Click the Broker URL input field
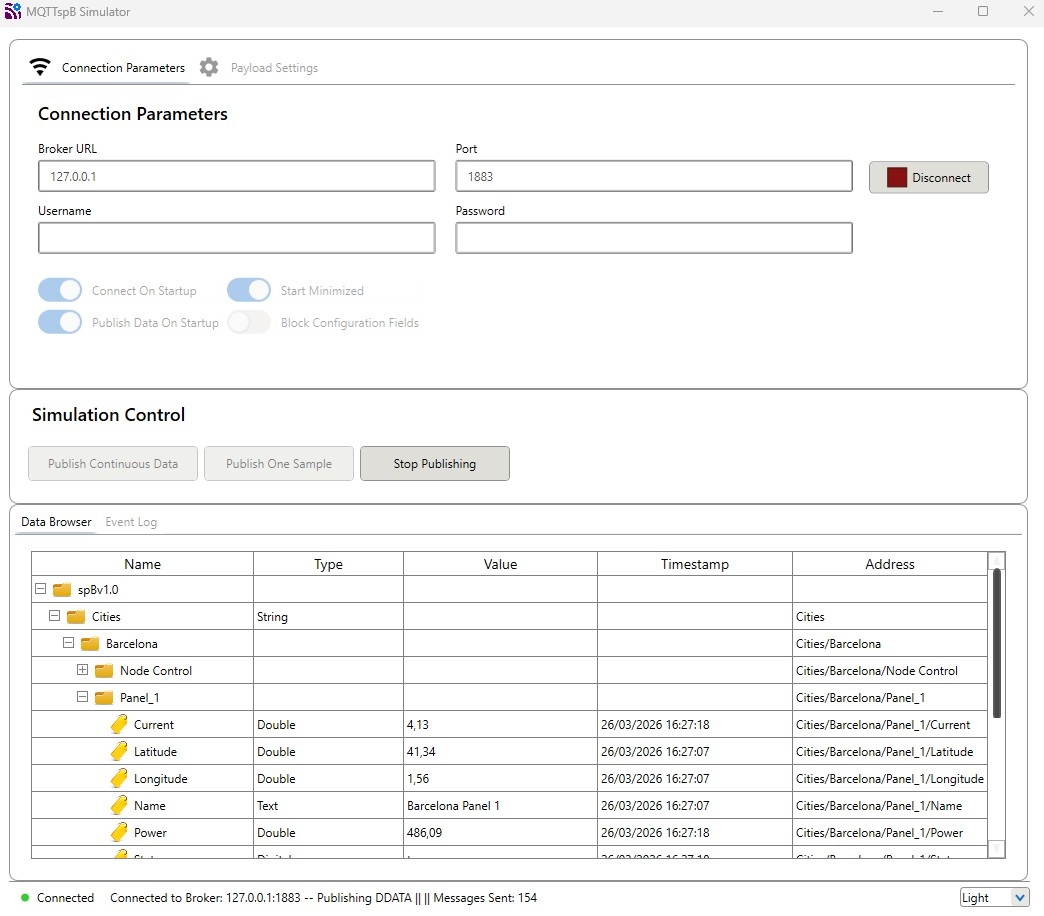Image resolution: width=1044 pixels, height=916 pixels. 237,177
